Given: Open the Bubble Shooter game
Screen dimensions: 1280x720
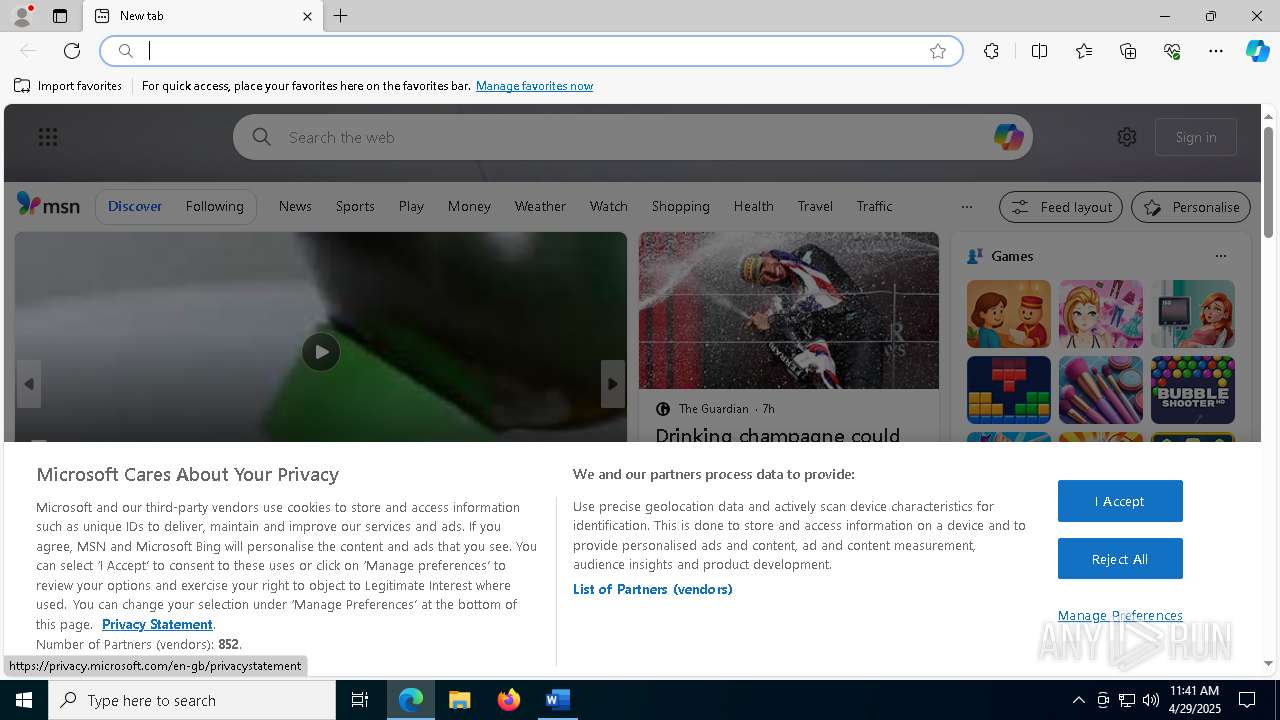Looking at the screenshot, I should coord(1192,390).
